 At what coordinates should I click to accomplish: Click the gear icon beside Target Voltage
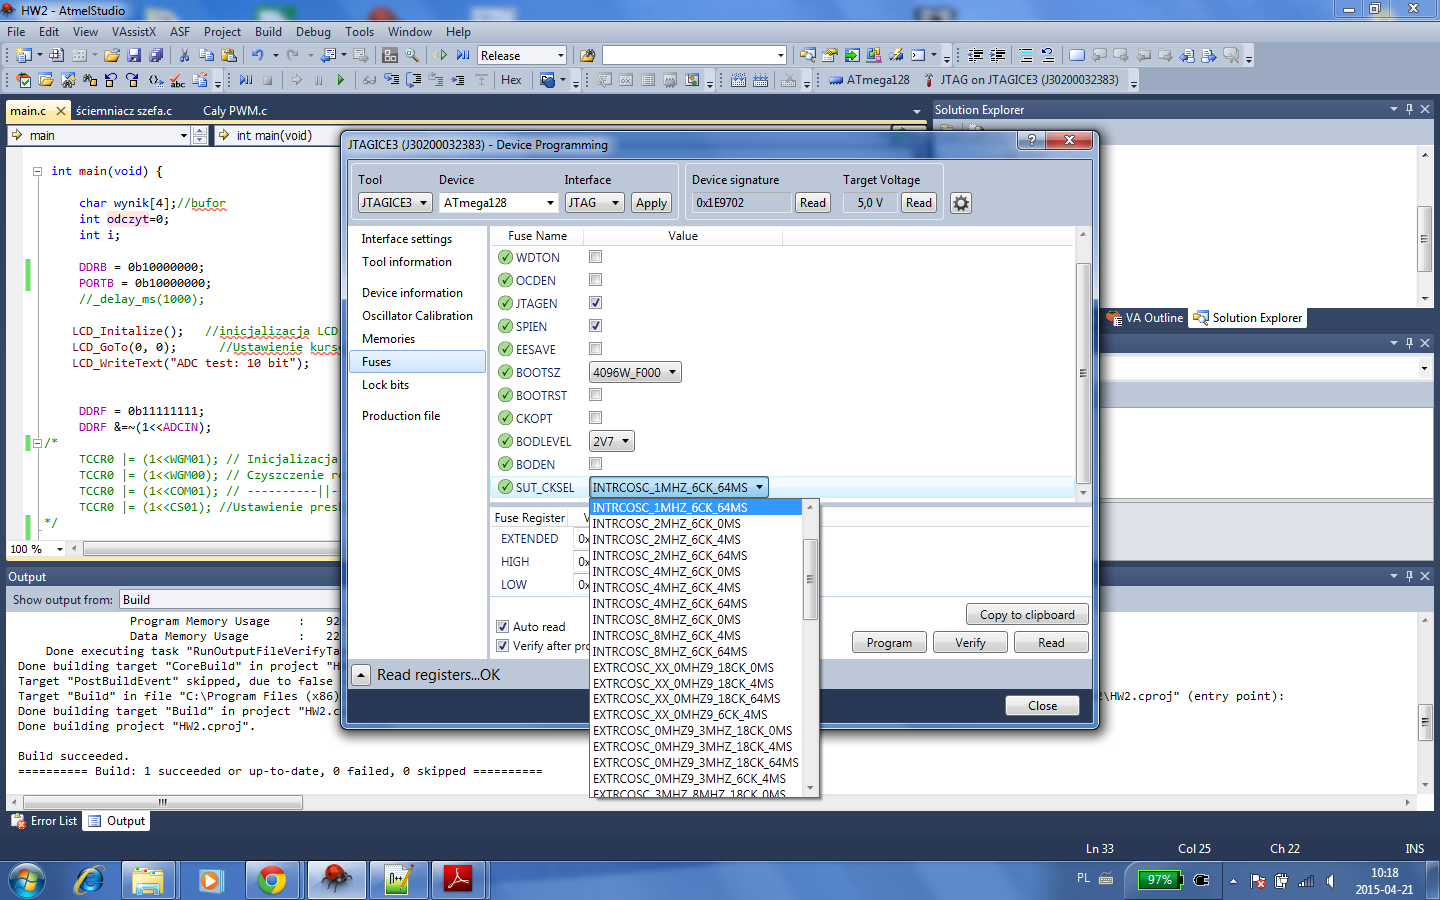tap(961, 203)
